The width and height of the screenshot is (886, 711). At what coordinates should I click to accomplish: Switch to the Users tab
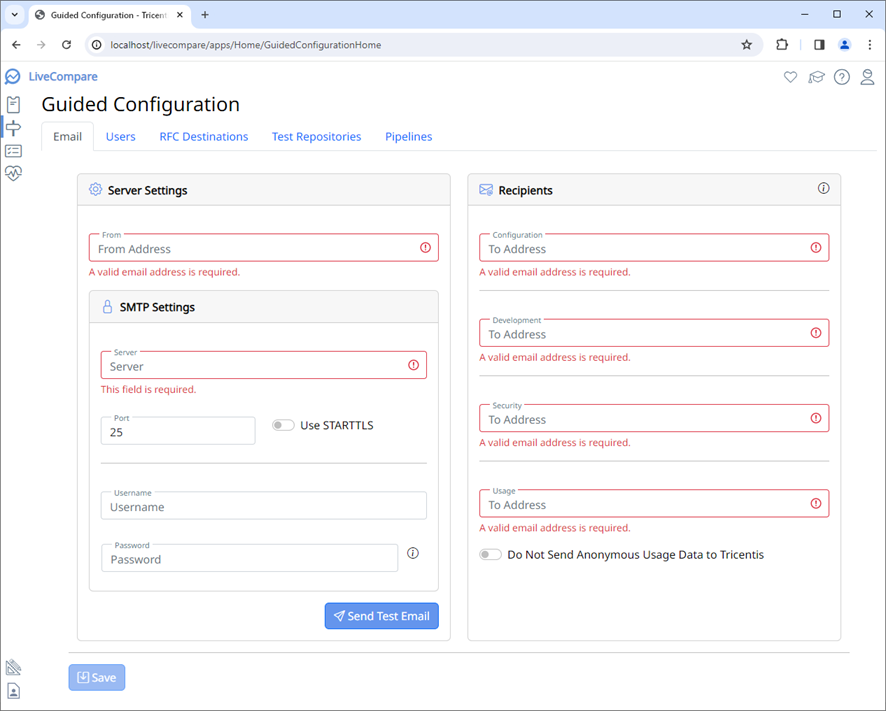pos(120,136)
